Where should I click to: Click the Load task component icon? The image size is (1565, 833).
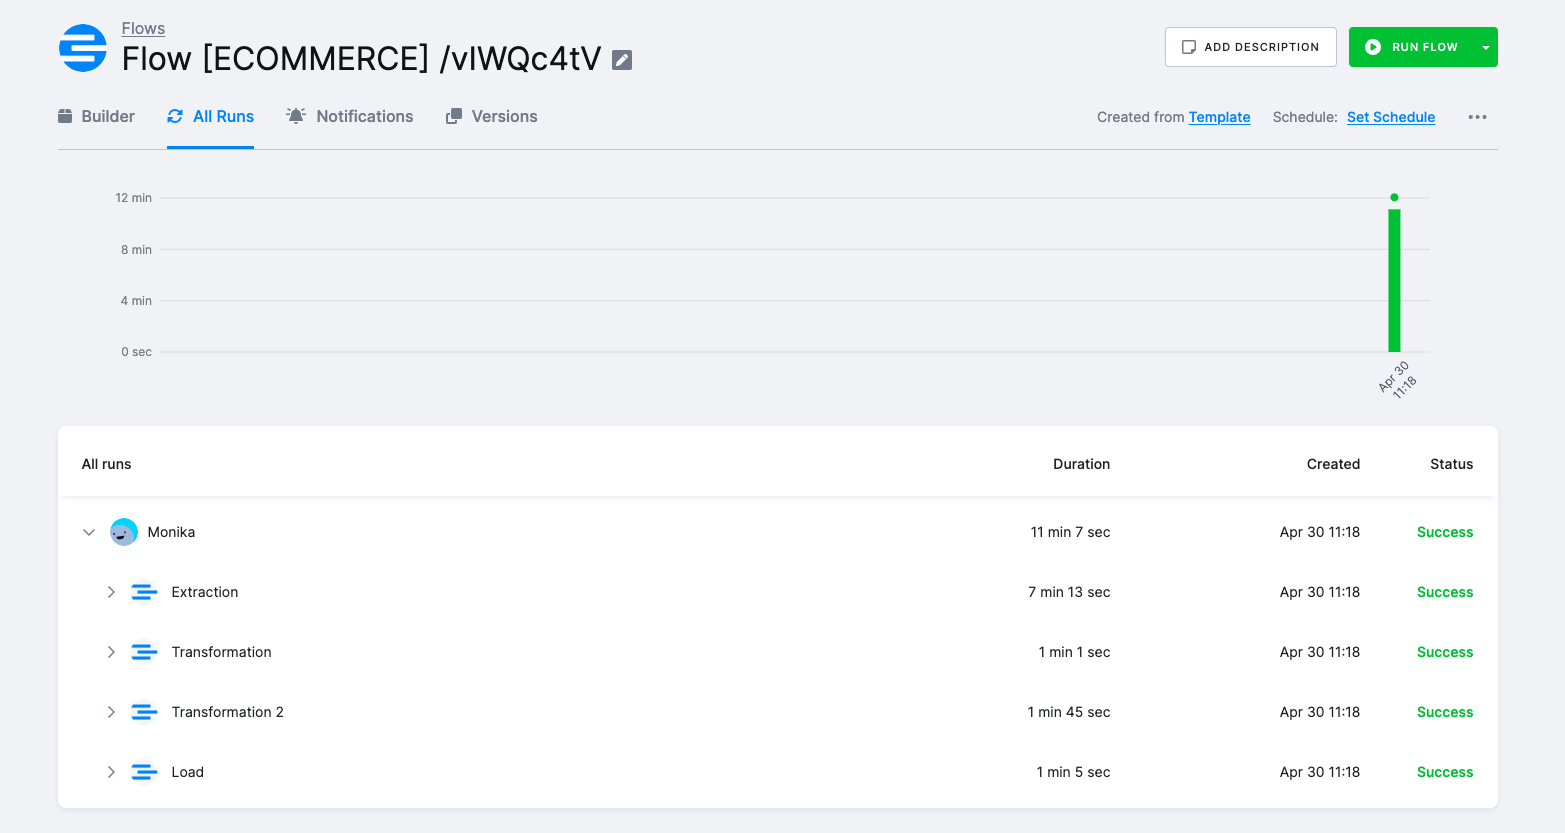(144, 771)
